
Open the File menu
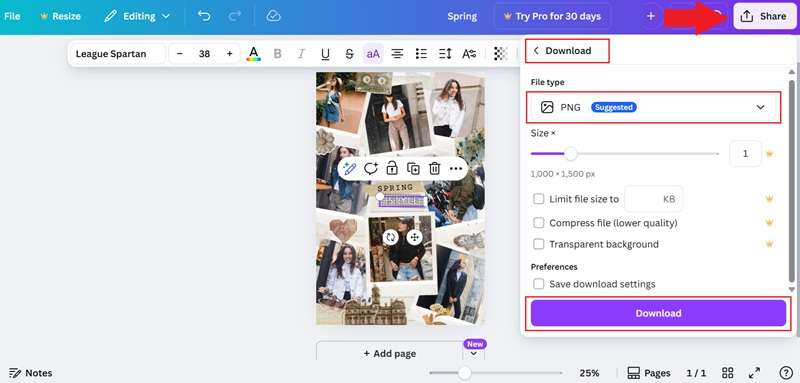[x=12, y=16]
